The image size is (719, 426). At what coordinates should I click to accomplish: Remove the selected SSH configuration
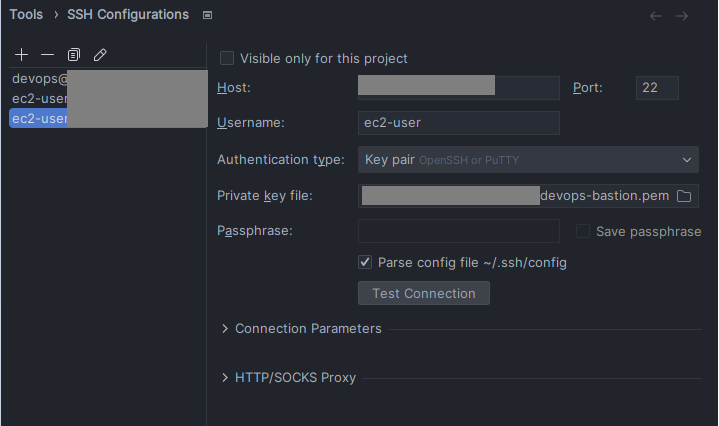click(47, 55)
